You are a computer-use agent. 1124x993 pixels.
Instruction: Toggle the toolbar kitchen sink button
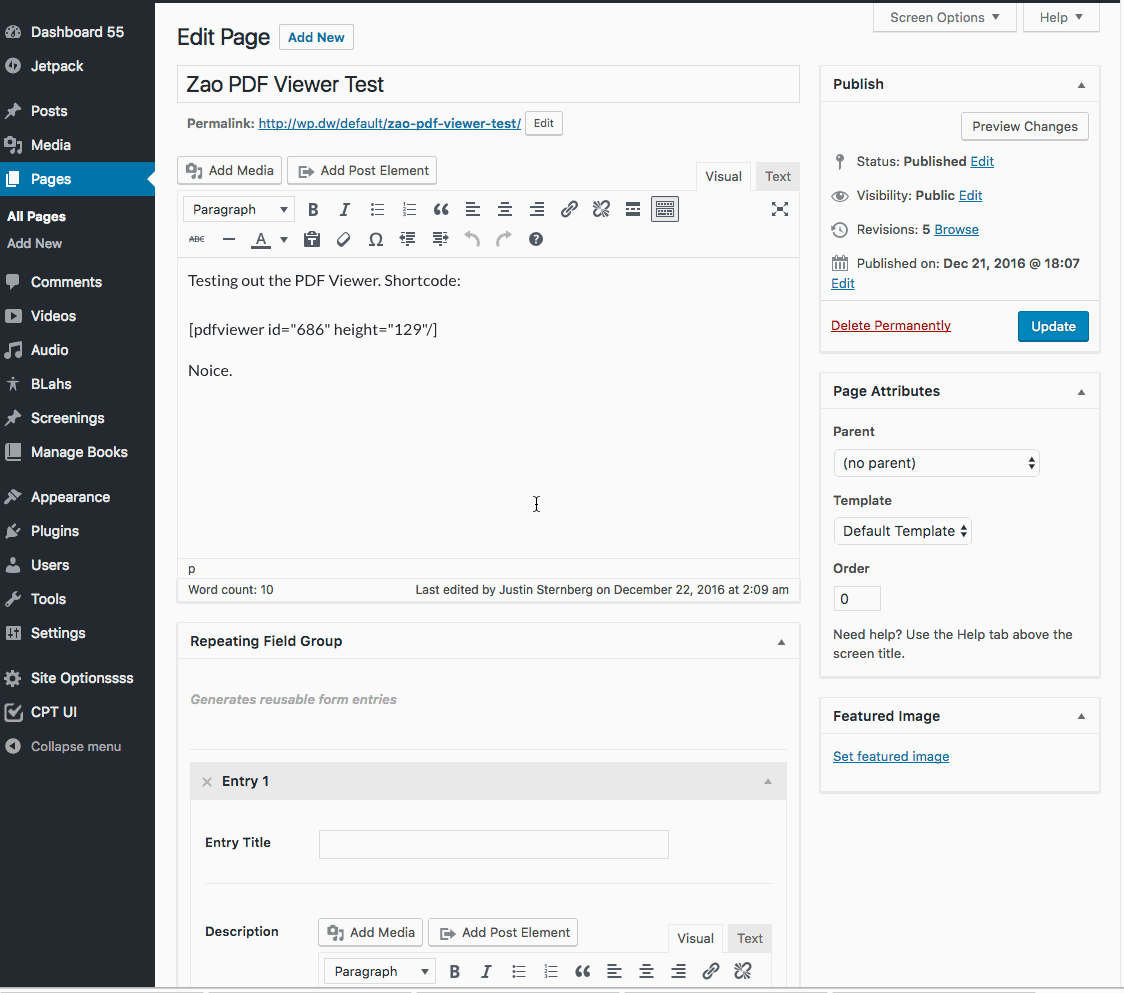(x=665, y=209)
